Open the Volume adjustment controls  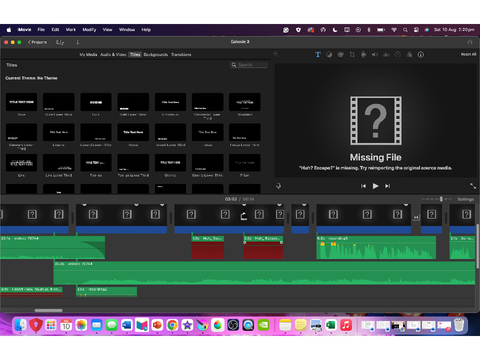coord(375,55)
